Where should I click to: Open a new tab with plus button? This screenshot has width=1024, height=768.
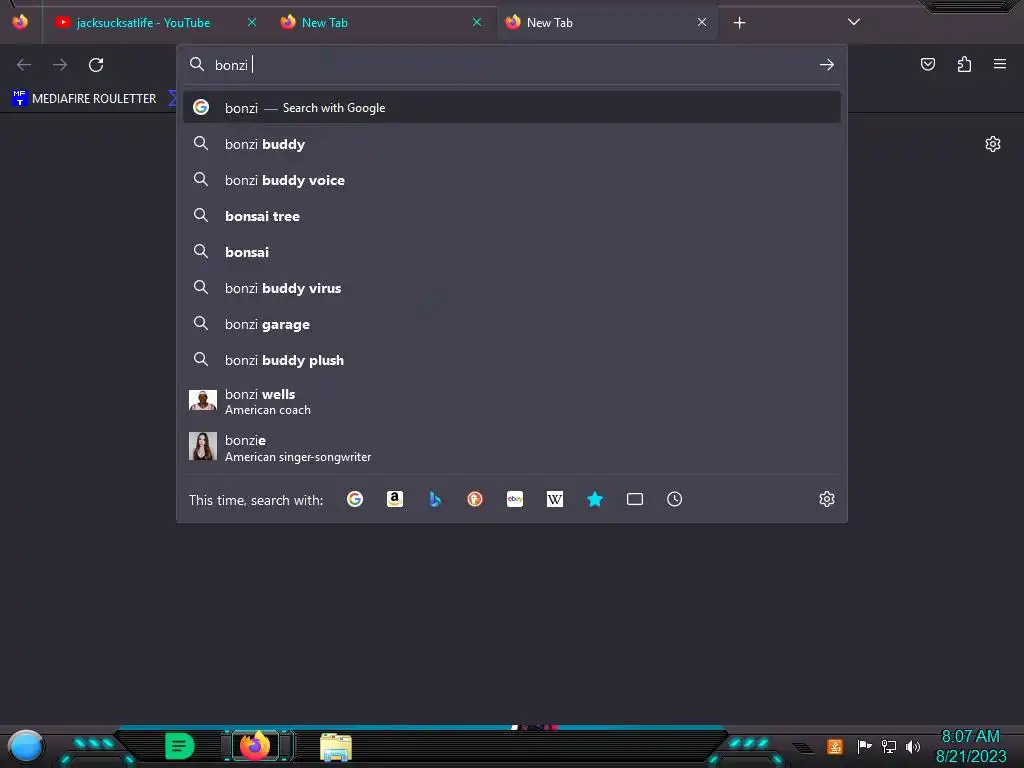tap(739, 23)
